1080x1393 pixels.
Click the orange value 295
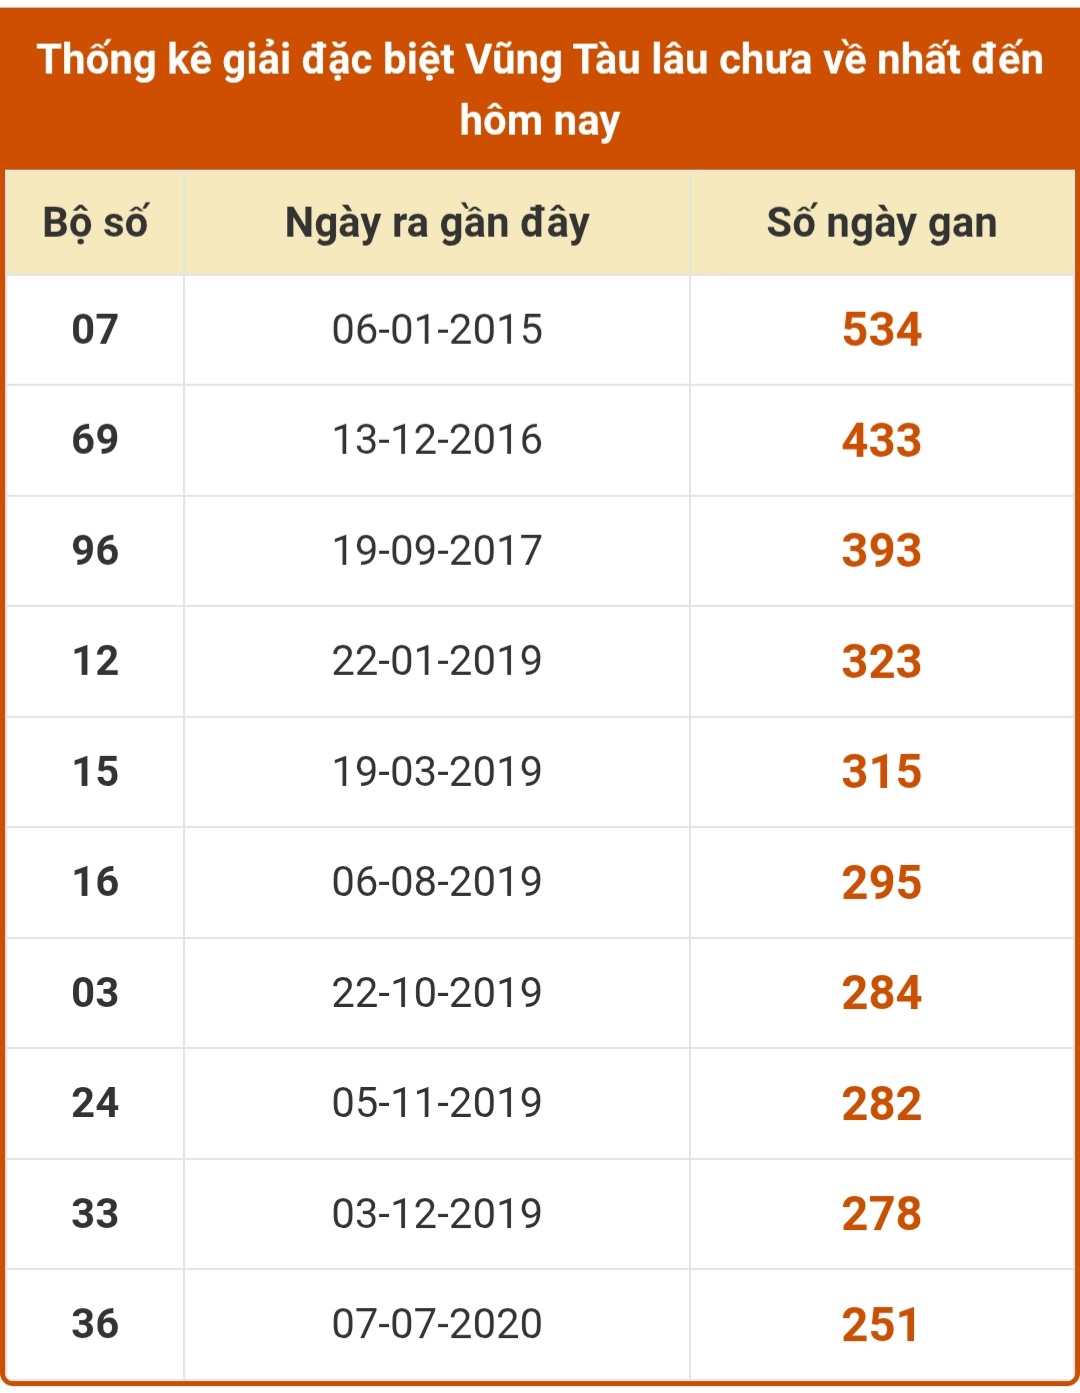881,882
